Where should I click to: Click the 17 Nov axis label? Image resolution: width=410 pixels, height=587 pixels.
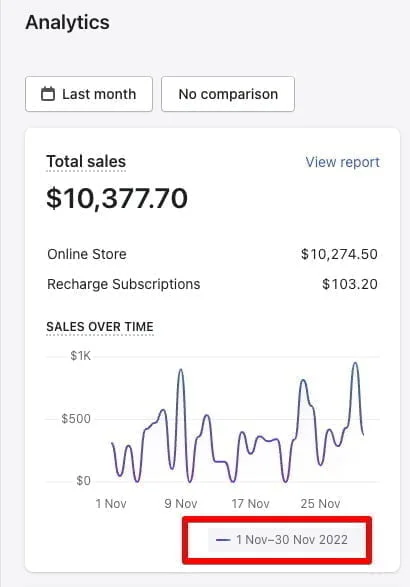click(x=250, y=504)
